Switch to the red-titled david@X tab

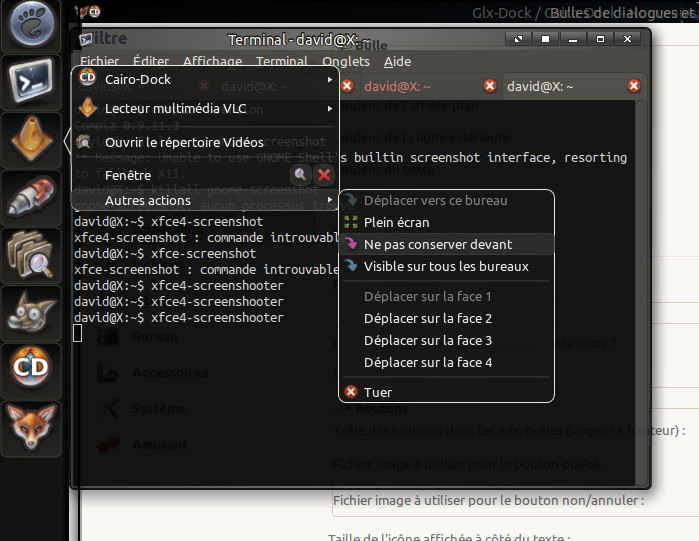click(x=397, y=86)
